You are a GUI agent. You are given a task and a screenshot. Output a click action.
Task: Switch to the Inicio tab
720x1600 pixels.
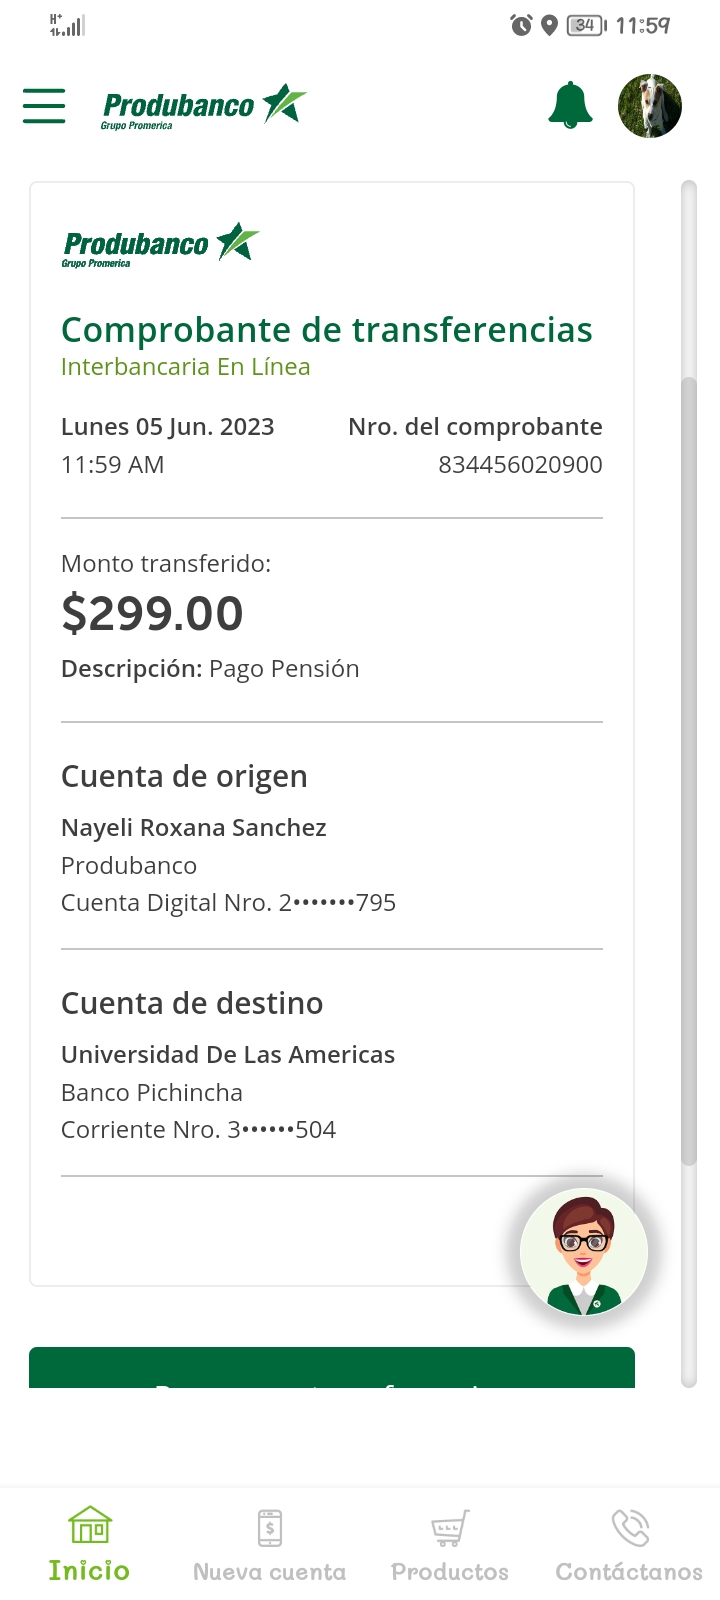tap(89, 1571)
